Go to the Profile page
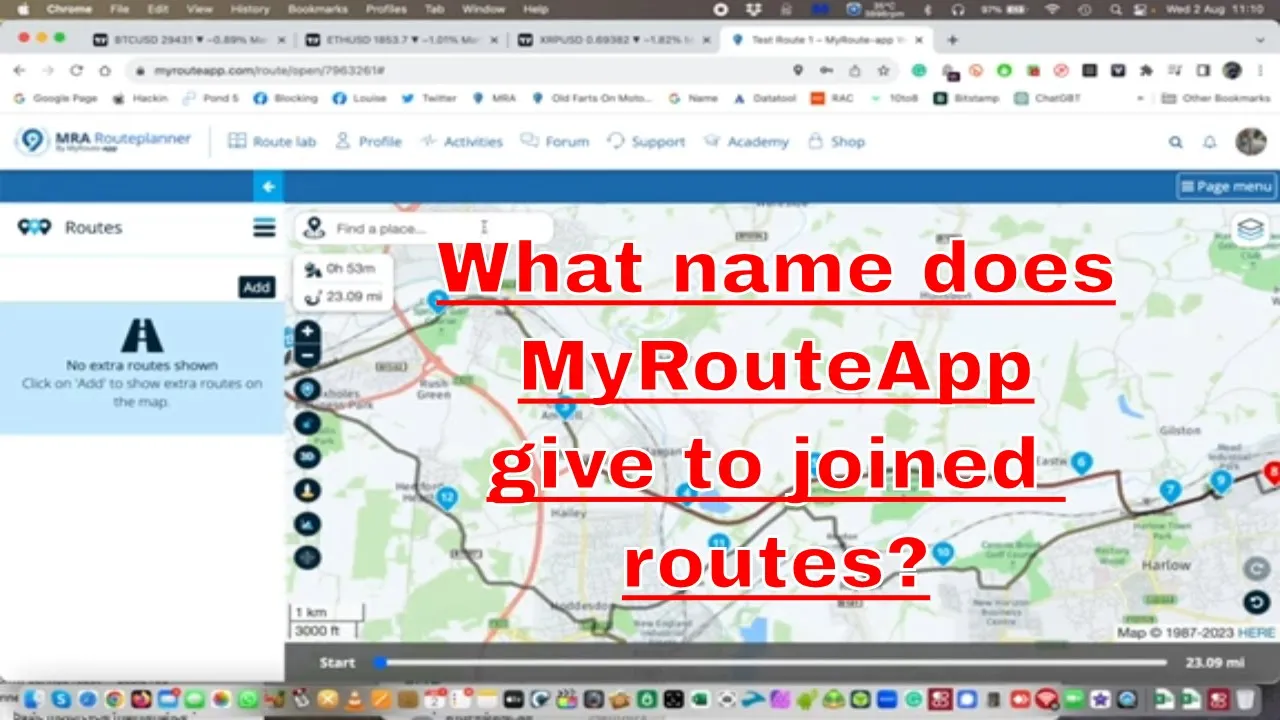Image resolution: width=1280 pixels, height=720 pixels. pyautogui.click(x=368, y=142)
